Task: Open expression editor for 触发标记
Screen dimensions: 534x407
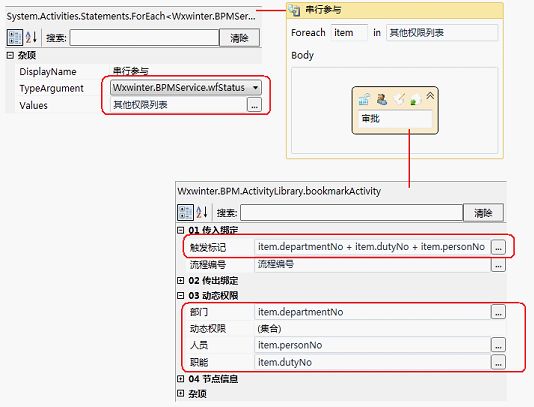Action: click(498, 247)
